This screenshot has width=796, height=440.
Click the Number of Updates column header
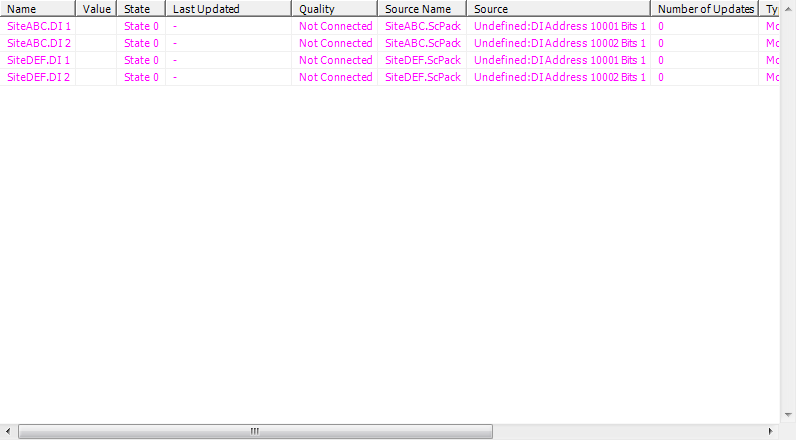point(704,9)
